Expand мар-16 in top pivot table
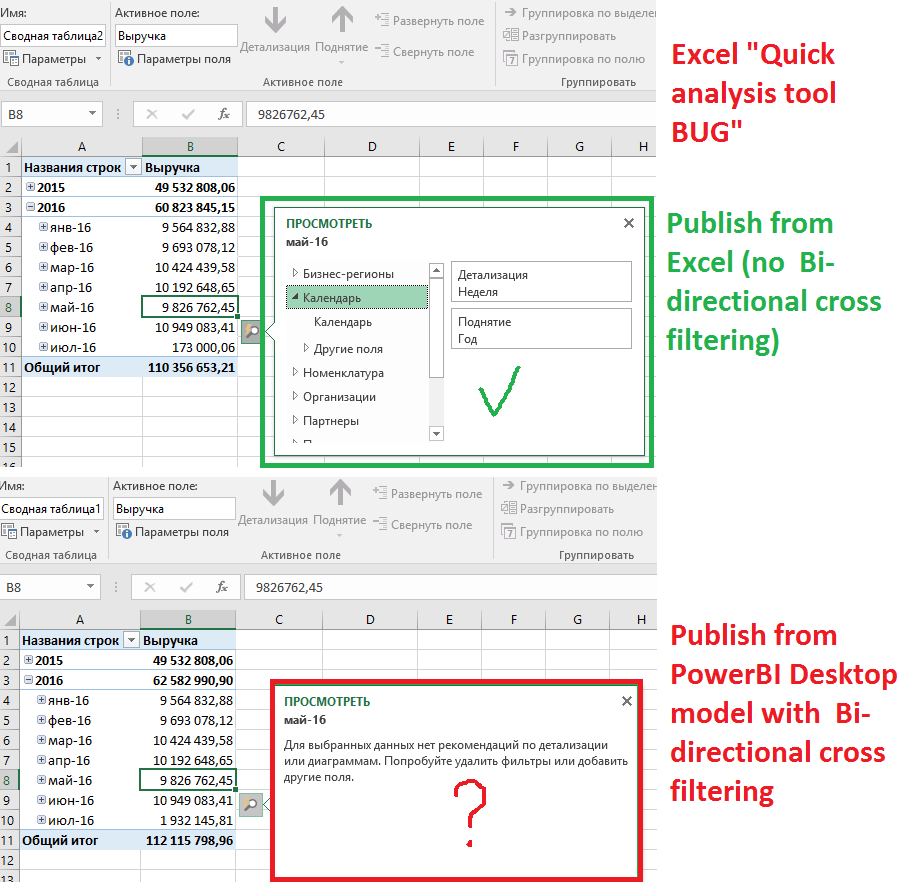 point(44,267)
